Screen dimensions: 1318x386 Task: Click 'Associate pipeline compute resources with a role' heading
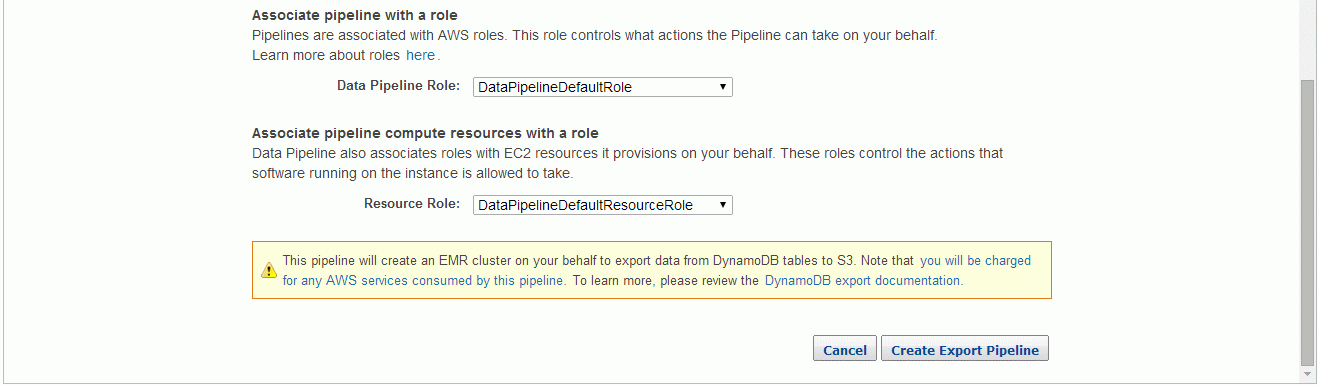pyautogui.click(x=425, y=133)
